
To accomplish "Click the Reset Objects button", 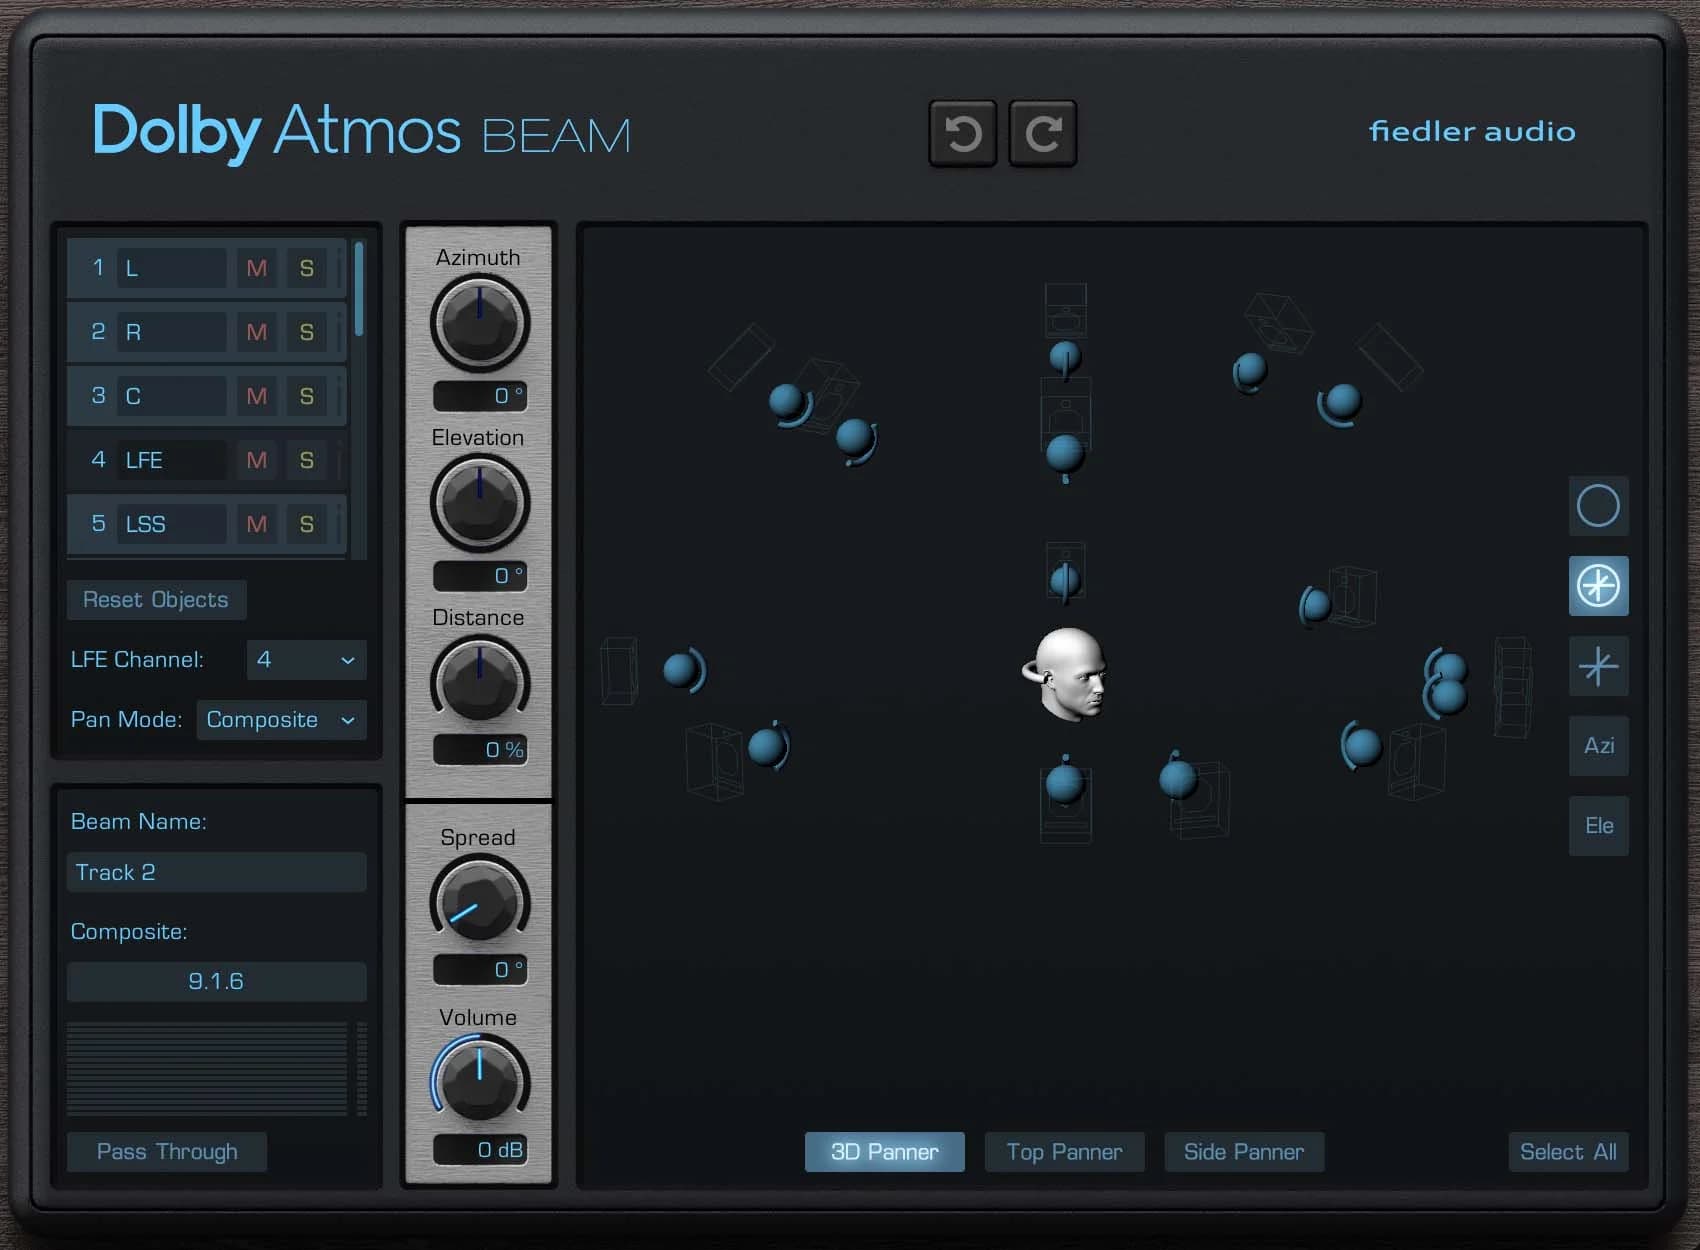I will (x=156, y=600).
